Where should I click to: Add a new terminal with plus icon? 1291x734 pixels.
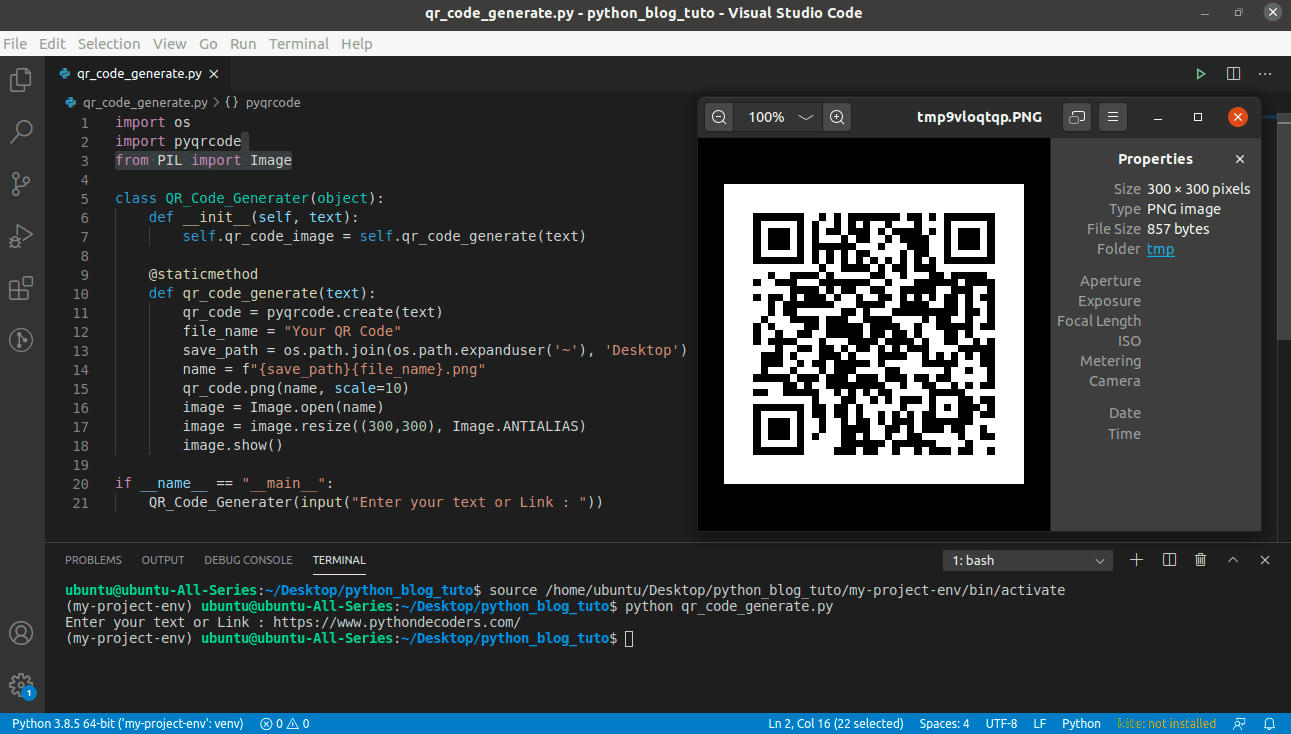click(x=1136, y=560)
